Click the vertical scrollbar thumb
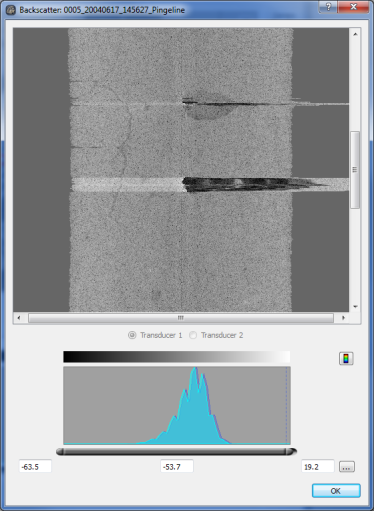The height and width of the screenshot is (511, 374). click(x=355, y=170)
